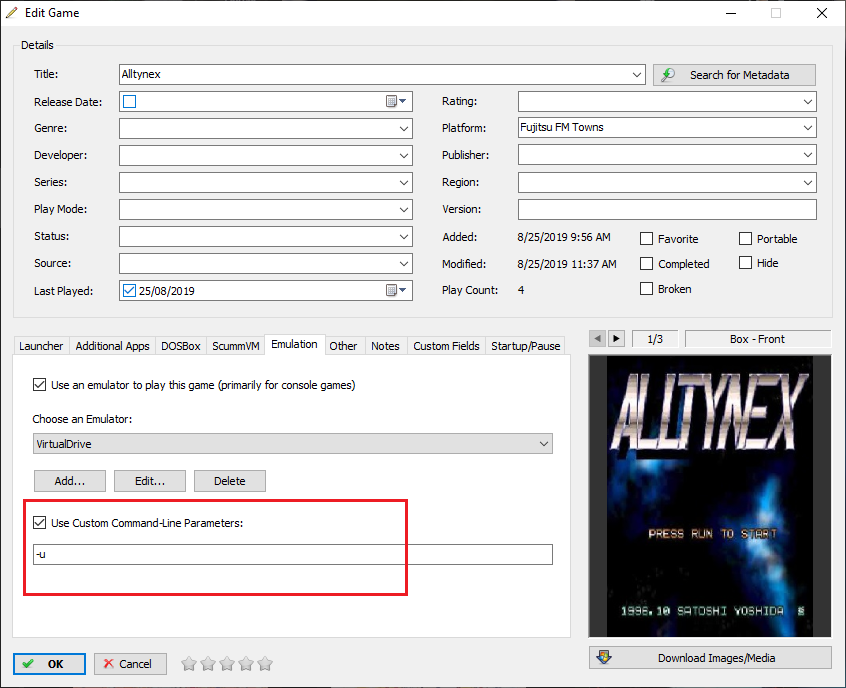Image resolution: width=846 pixels, height=688 pixels.
Task: Click the Search for Metadata button label
Action: (x=739, y=75)
